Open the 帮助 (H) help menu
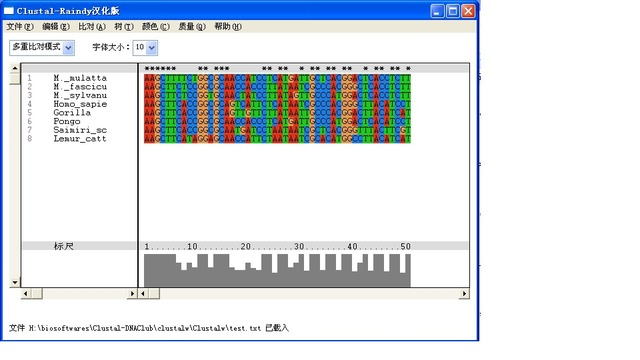 click(228, 27)
